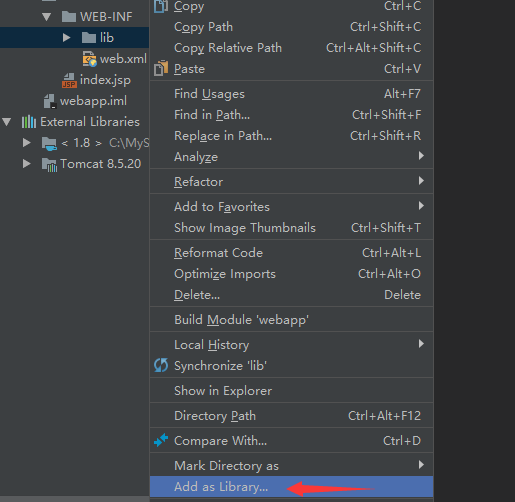Expand the JDK 1.8 library node
515x502 pixels.
click(27, 143)
